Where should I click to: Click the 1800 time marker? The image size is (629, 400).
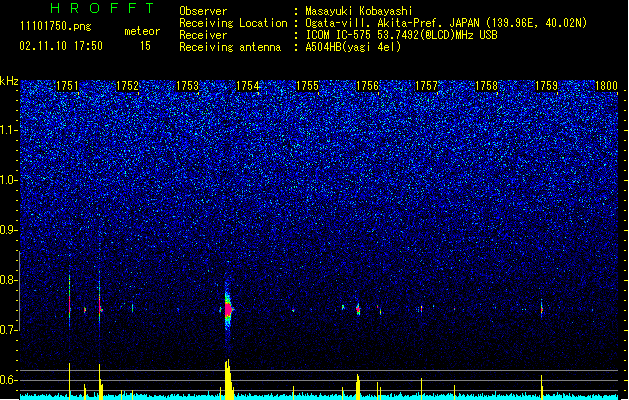click(x=606, y=86)
